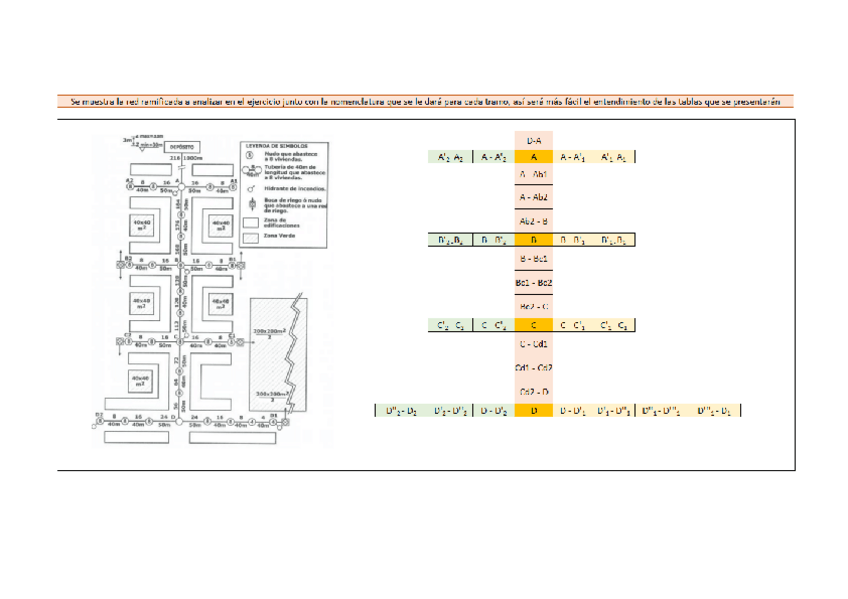Select the green cell 'B - B'2'
This screenshot has width=848, height=599.
(x=493, y=240)
